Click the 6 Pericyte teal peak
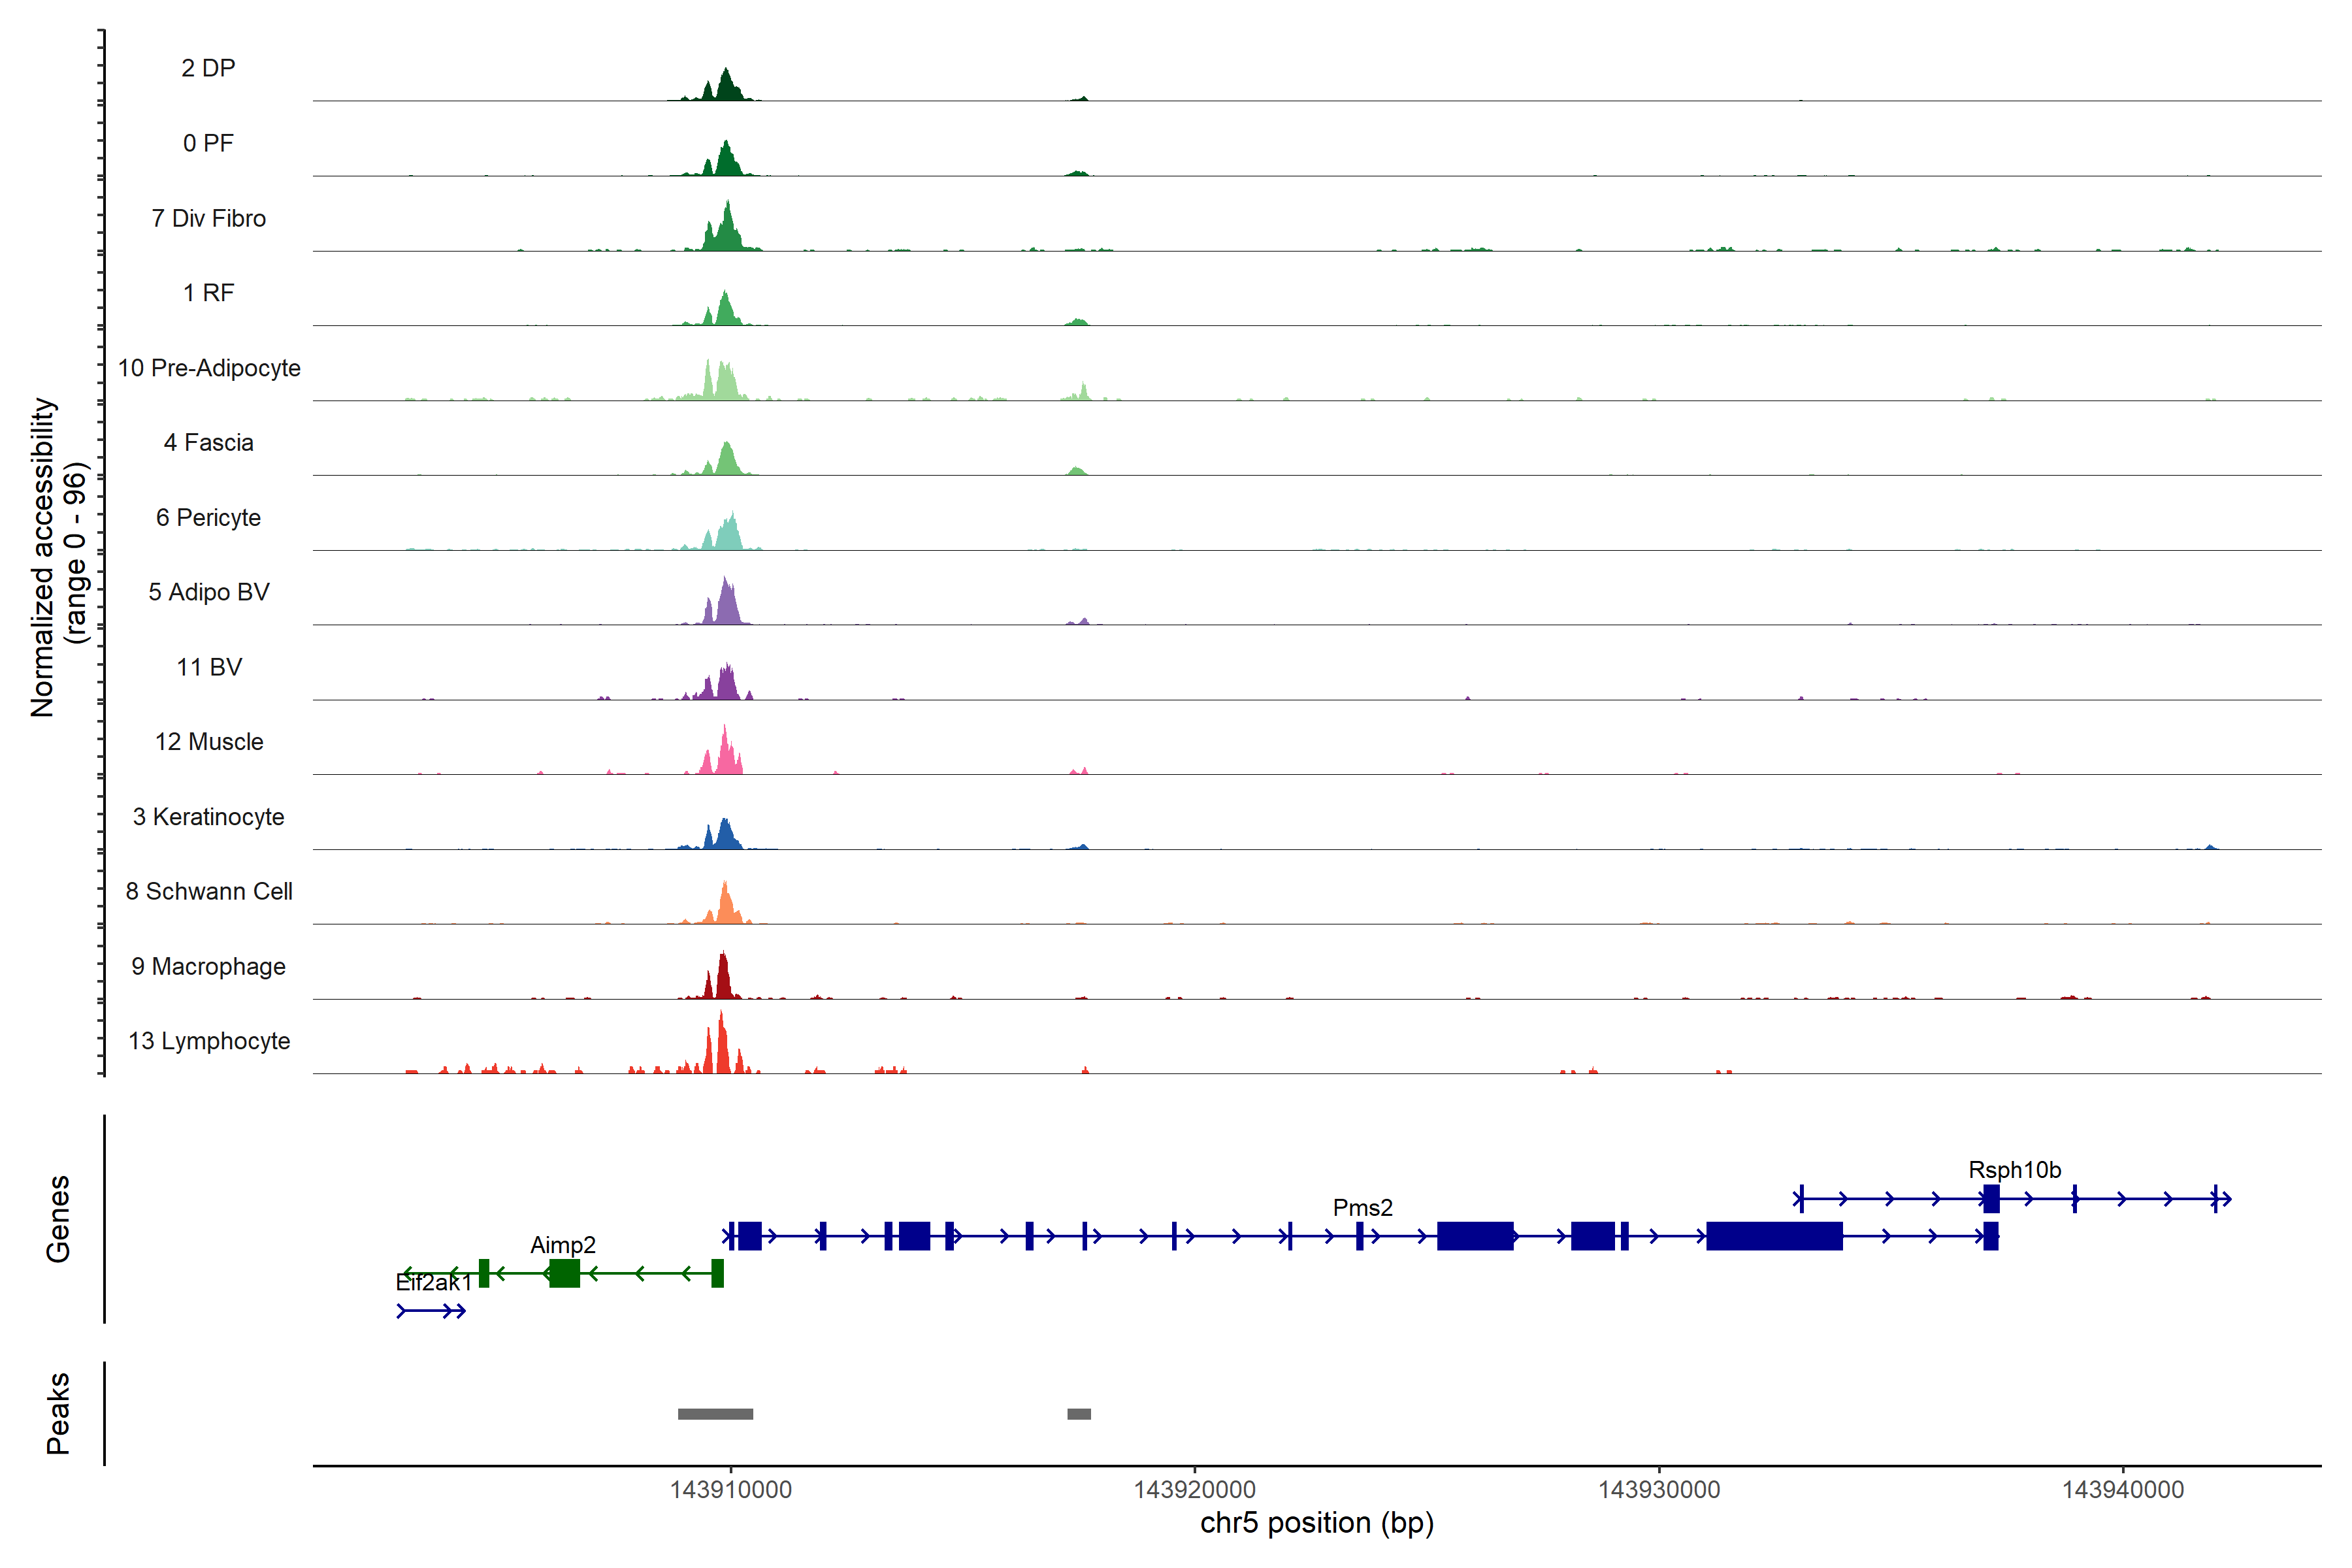The width and height of the screenshot is (2352, 1568). 730,535
